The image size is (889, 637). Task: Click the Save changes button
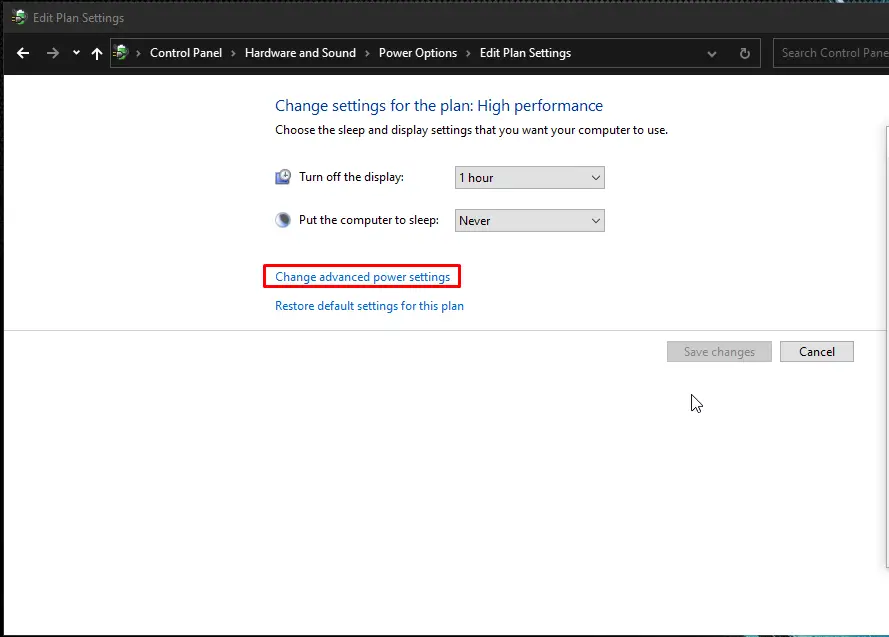coord(719,351)
